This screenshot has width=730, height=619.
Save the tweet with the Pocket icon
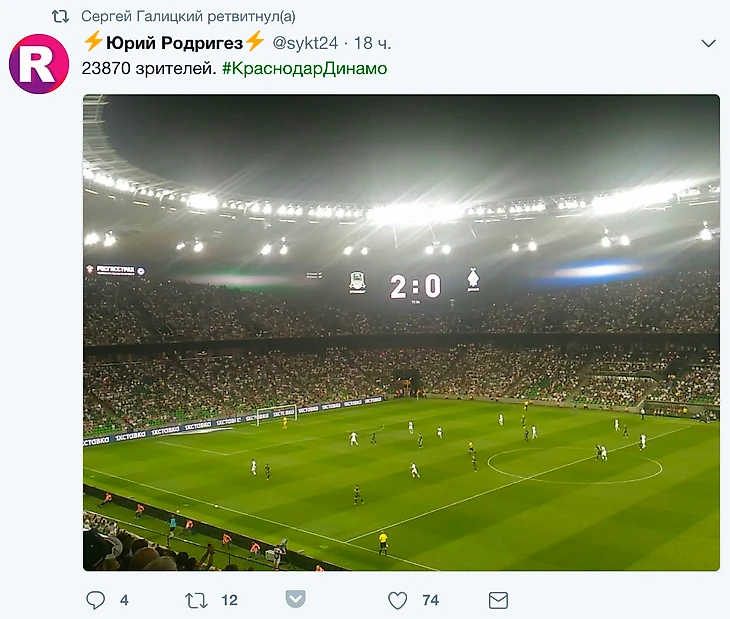295,600
